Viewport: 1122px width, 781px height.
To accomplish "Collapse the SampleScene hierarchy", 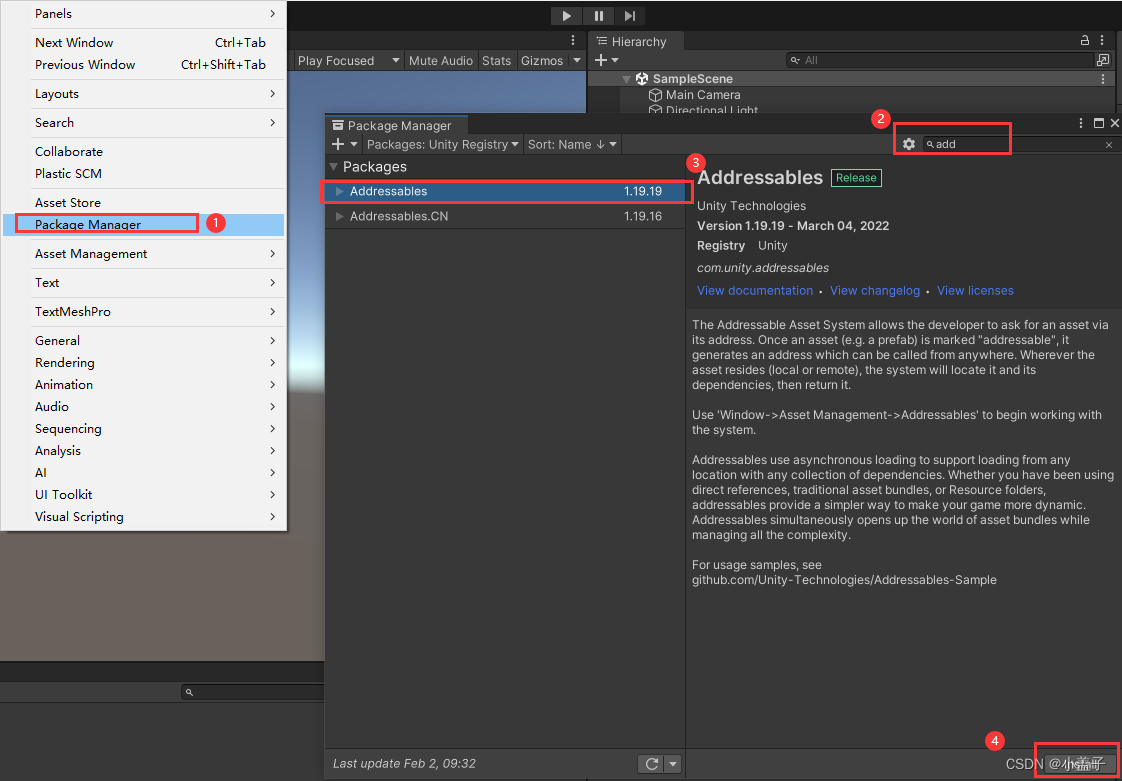I will click(x=626, y=79).
